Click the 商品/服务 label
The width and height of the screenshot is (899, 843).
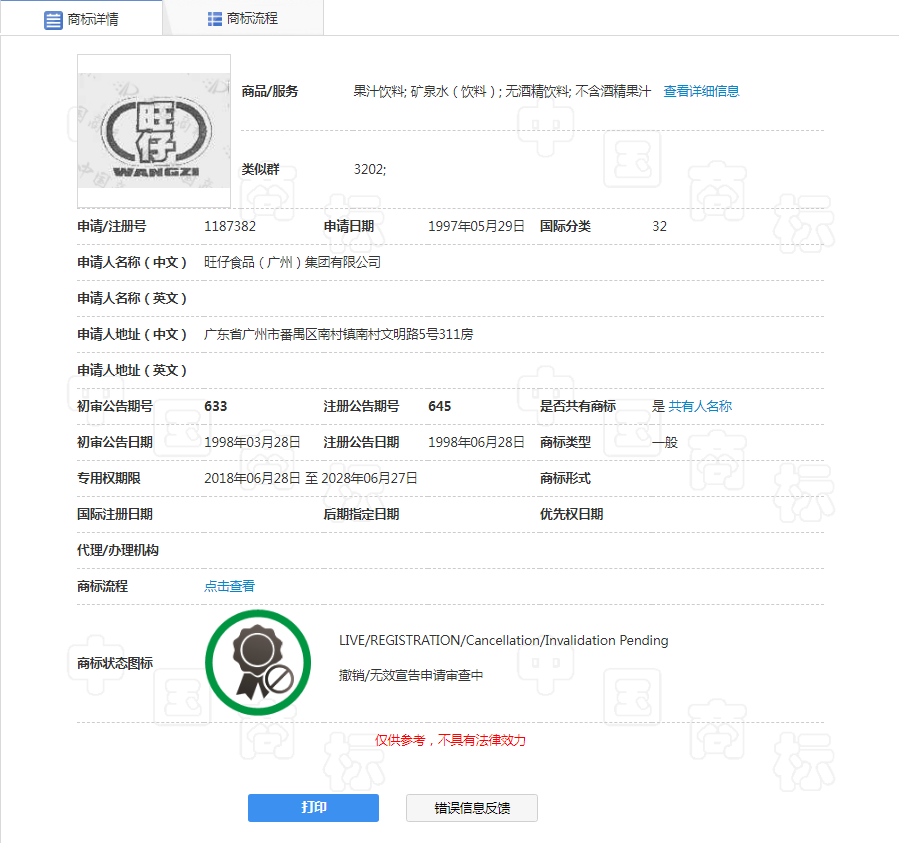[x=270, y=91]
